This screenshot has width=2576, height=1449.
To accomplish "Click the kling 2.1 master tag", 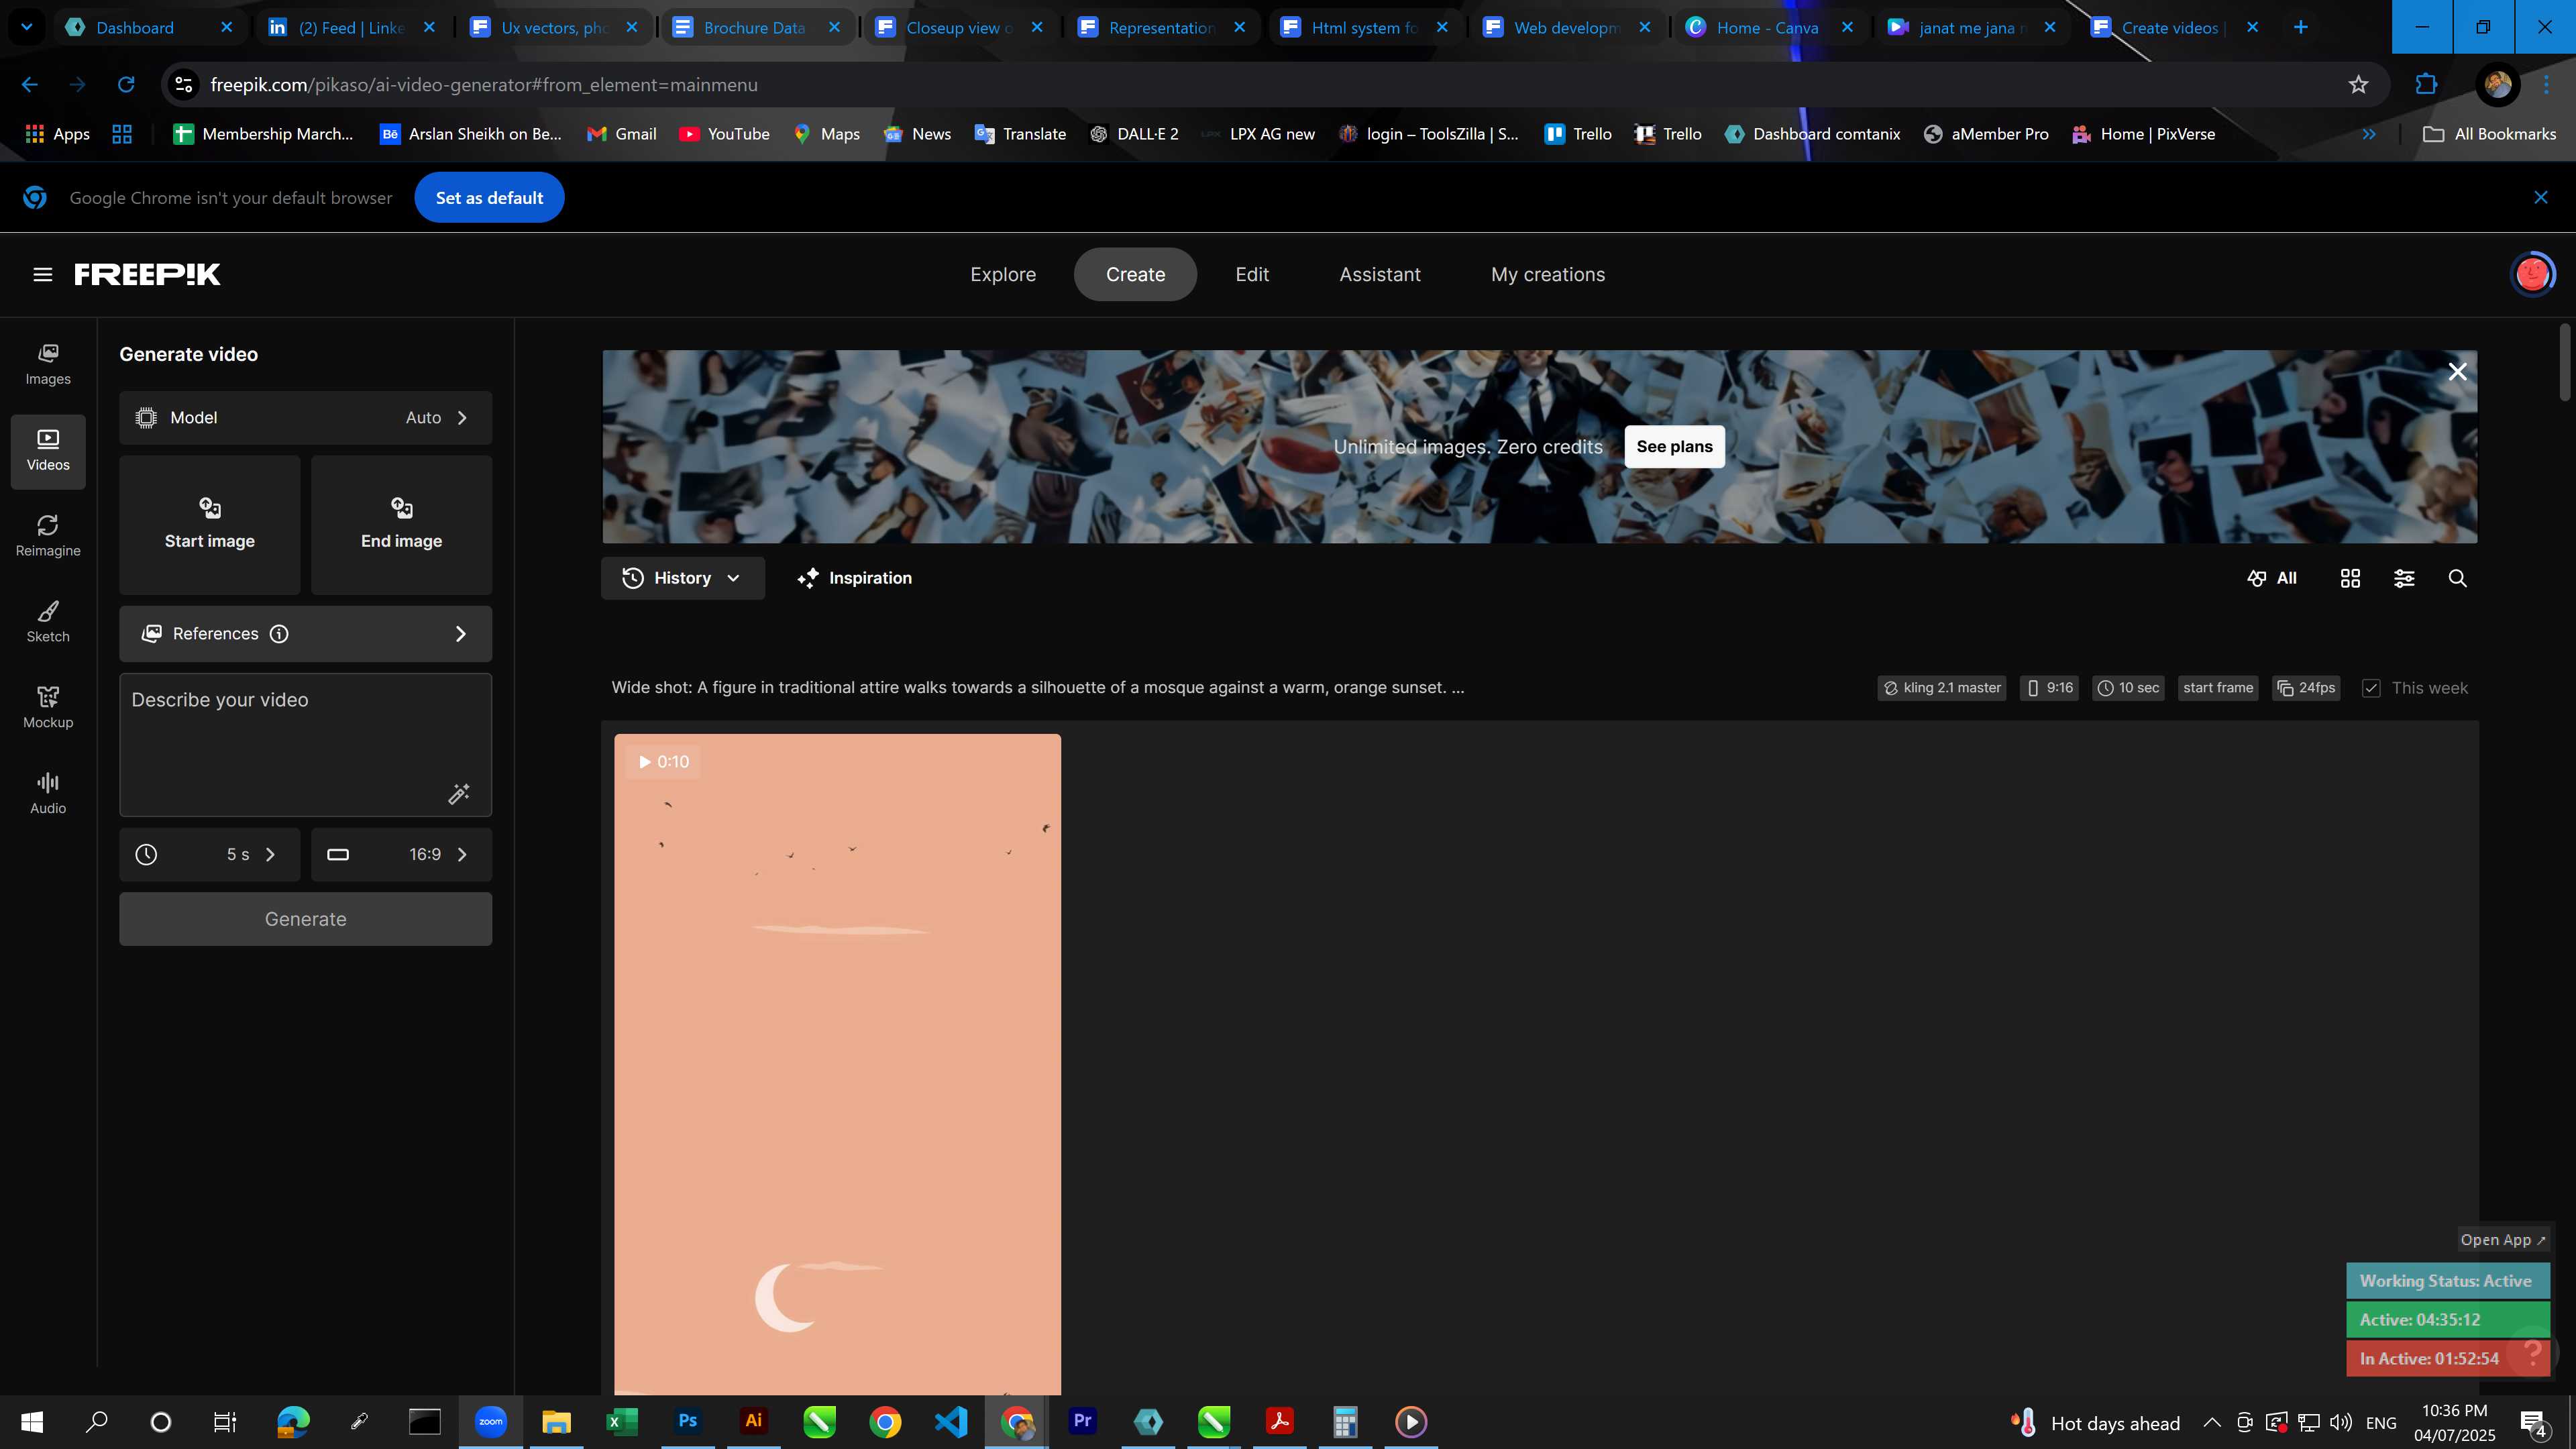I will tap(1941, 688).
